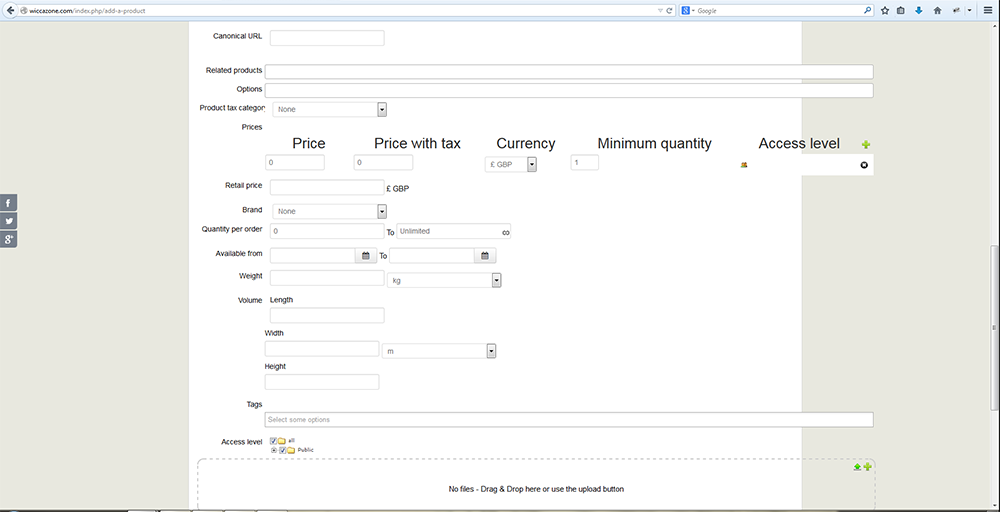The height and width of the screenshot is (512, 1000).
Task: Click the Firefox home button
Action: (937, 10)
